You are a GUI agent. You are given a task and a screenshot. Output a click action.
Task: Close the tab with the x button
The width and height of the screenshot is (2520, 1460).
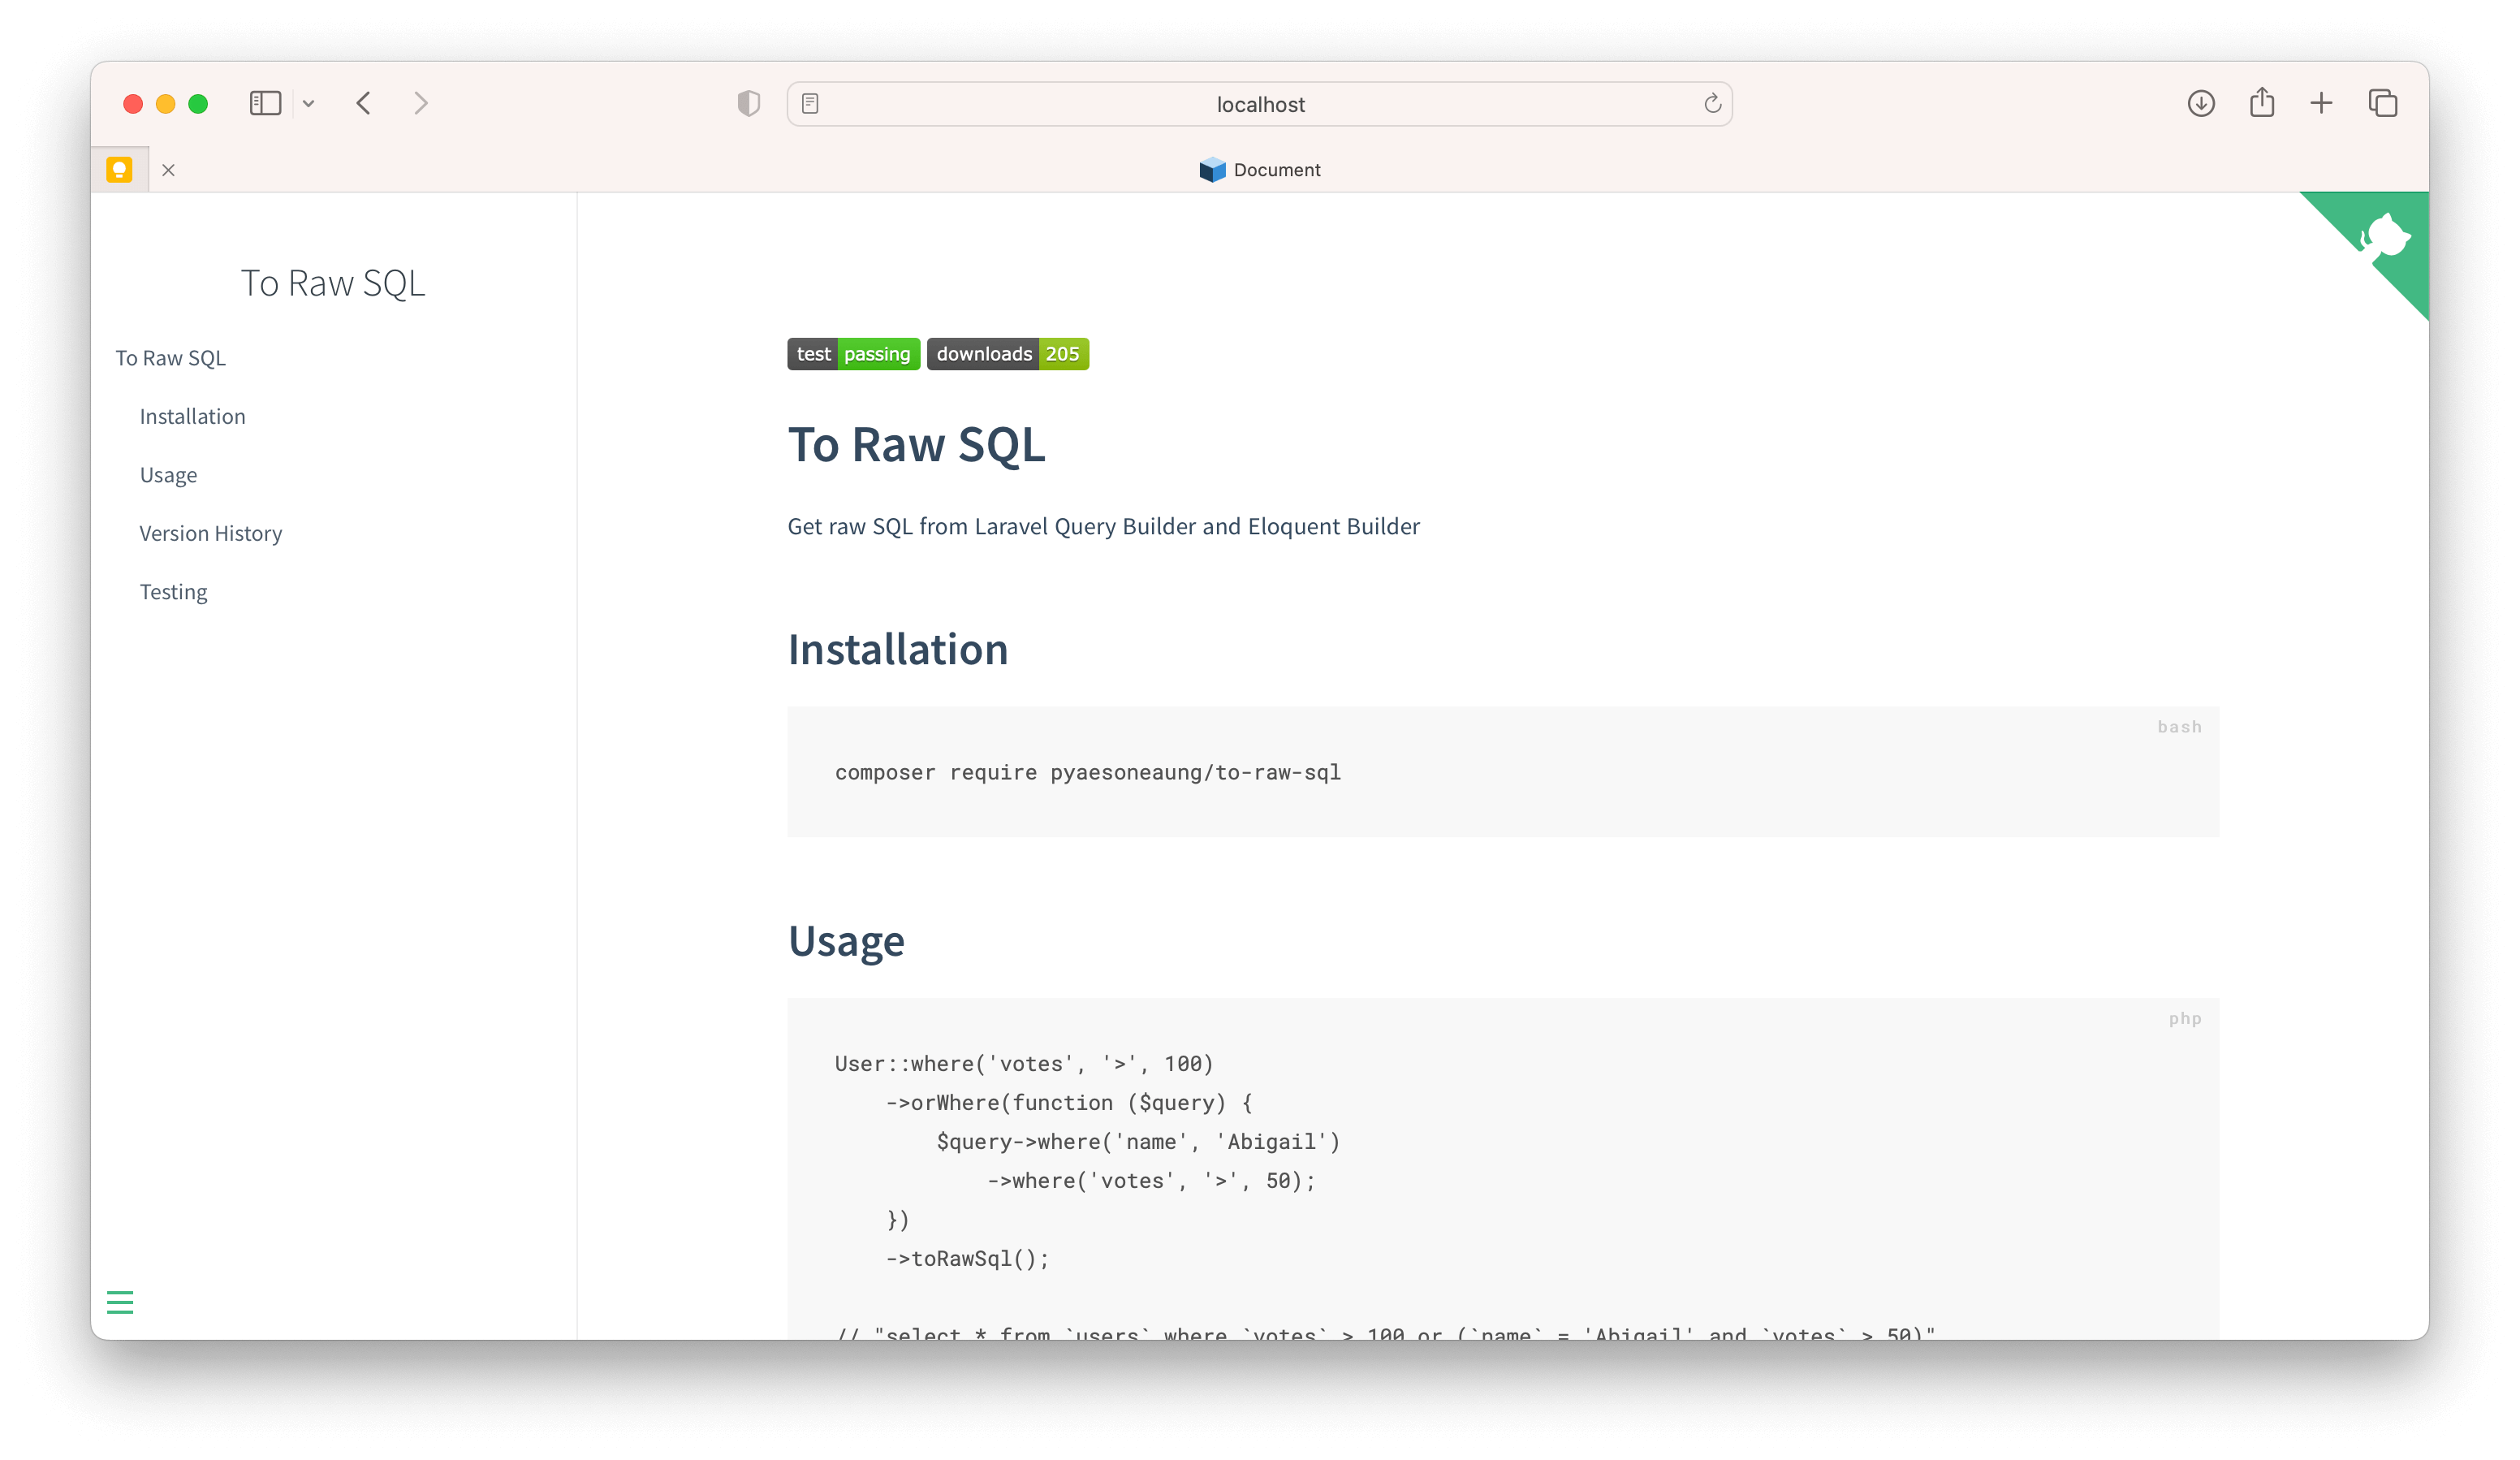tap(168, 170)
